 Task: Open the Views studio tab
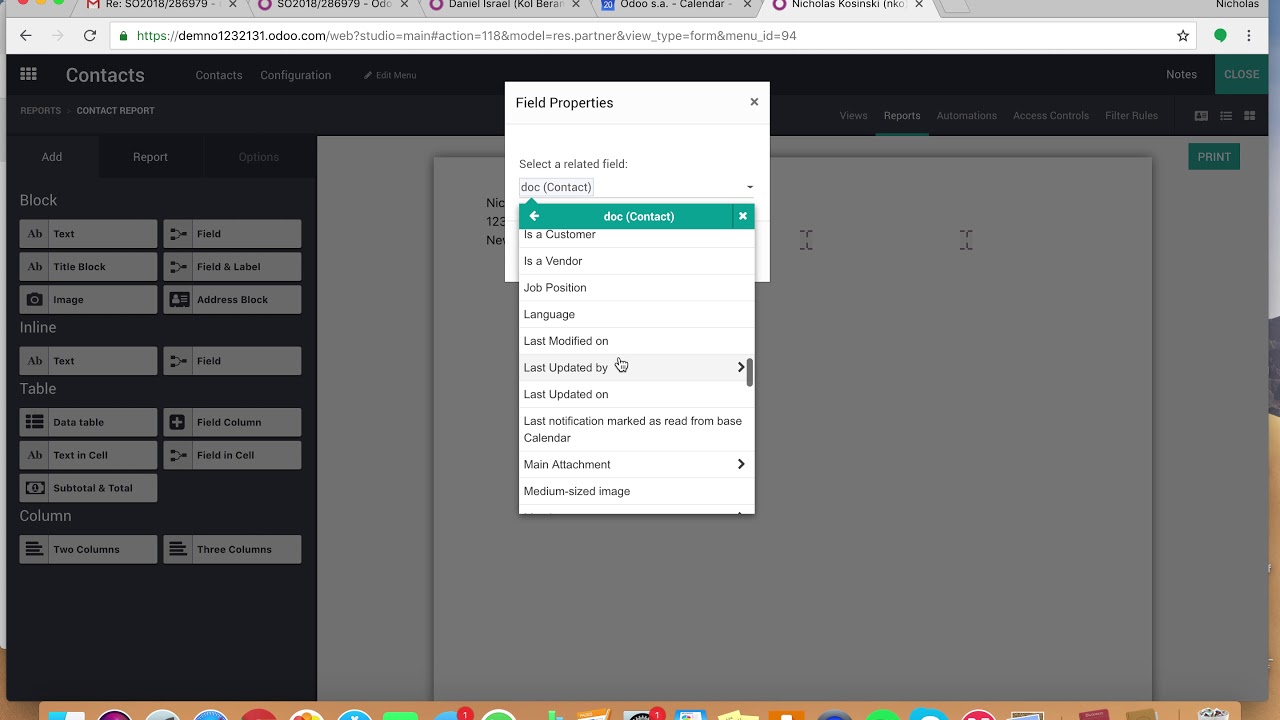[x=853, y=116]
